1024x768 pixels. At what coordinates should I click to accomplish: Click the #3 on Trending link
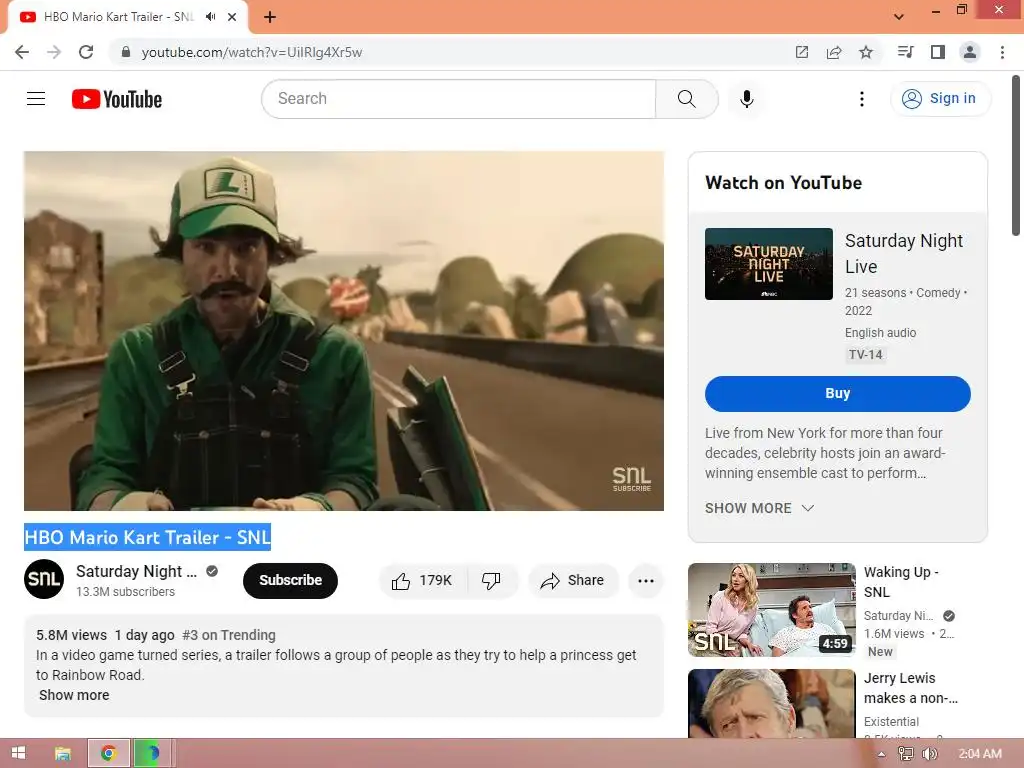click(229, 635)
